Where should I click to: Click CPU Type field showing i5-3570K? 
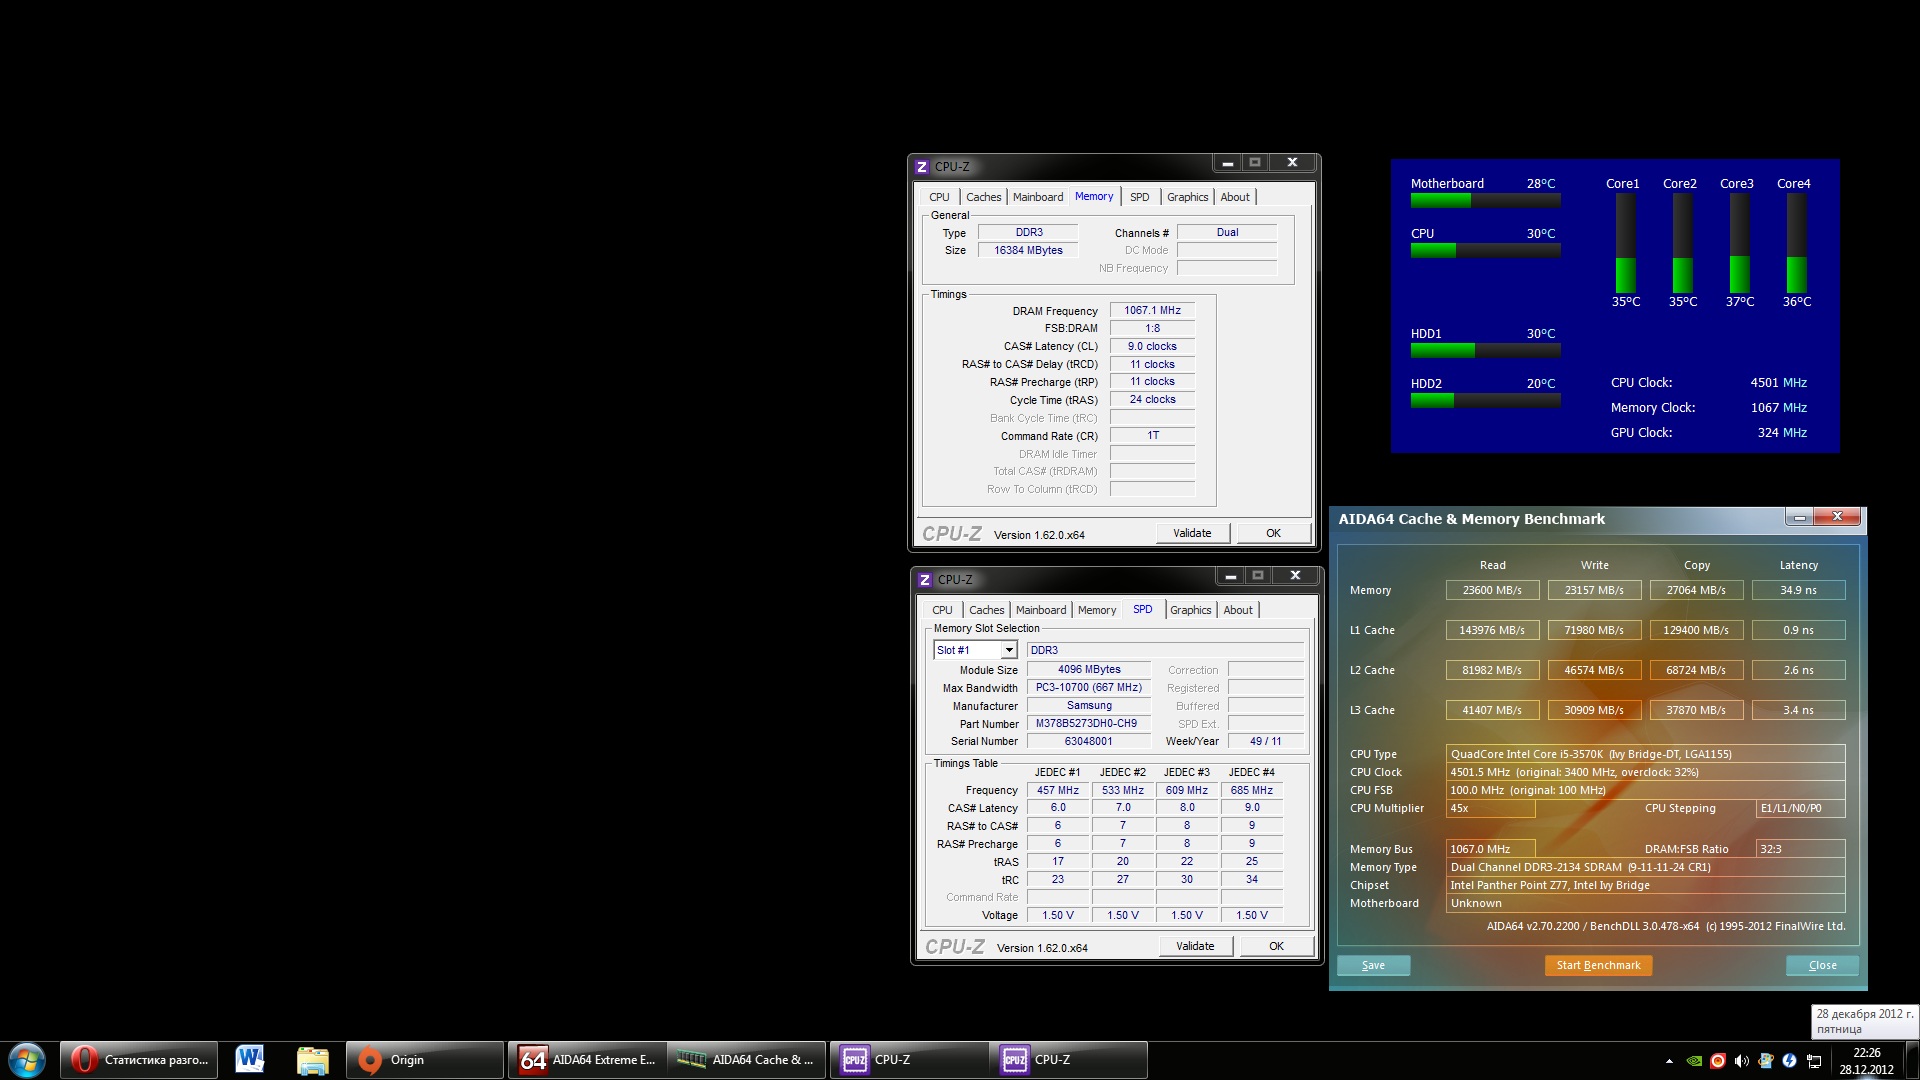tap(1645, 754)
